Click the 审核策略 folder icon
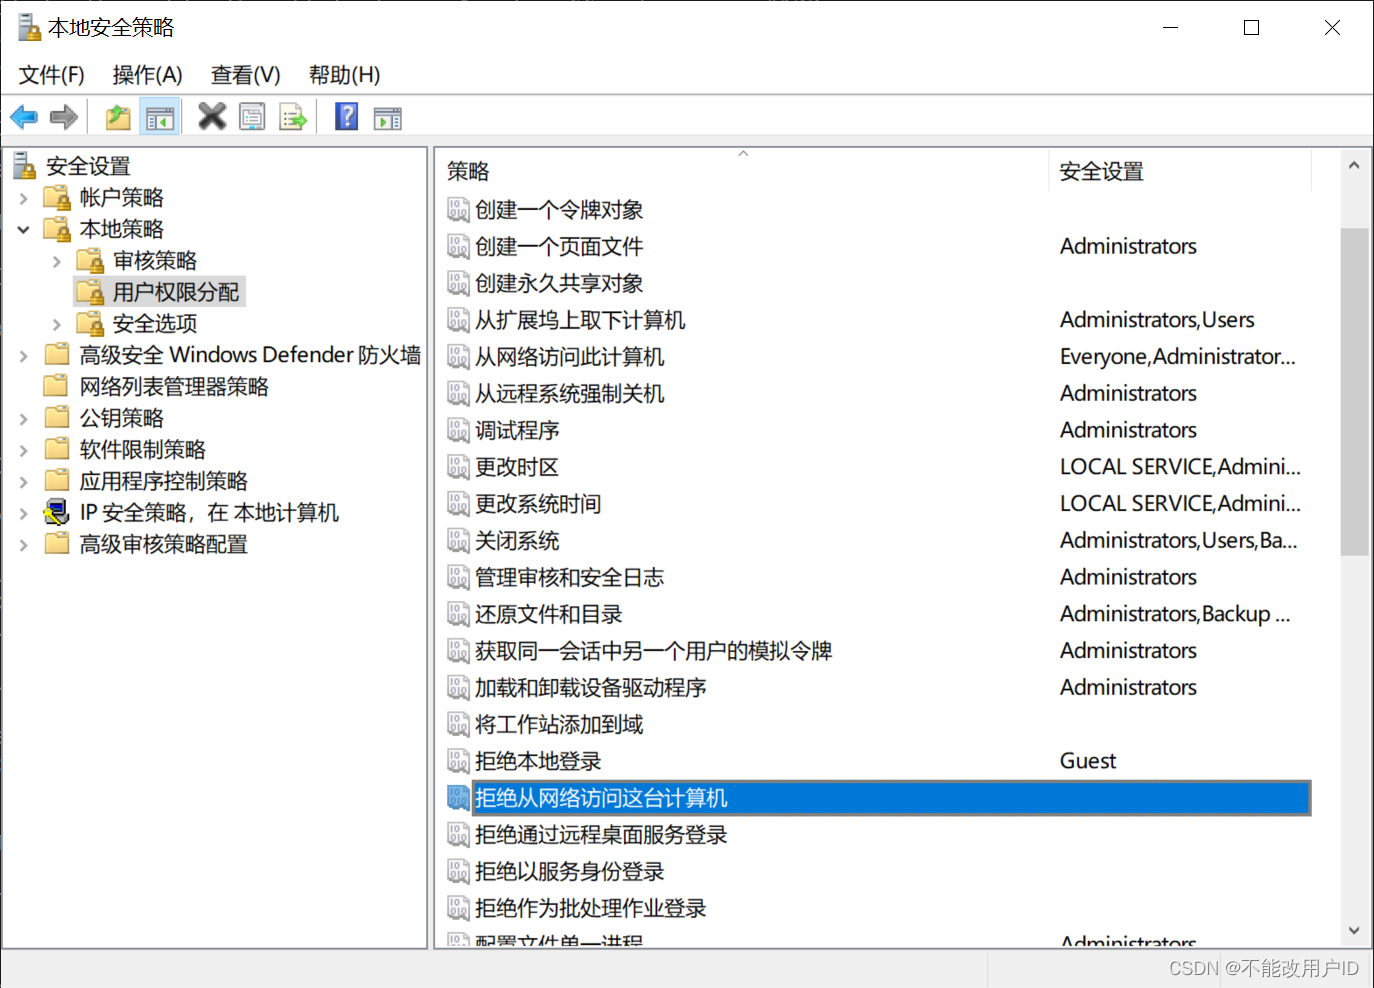Screen dimensions: 1374x988 (x=90, y=260)
